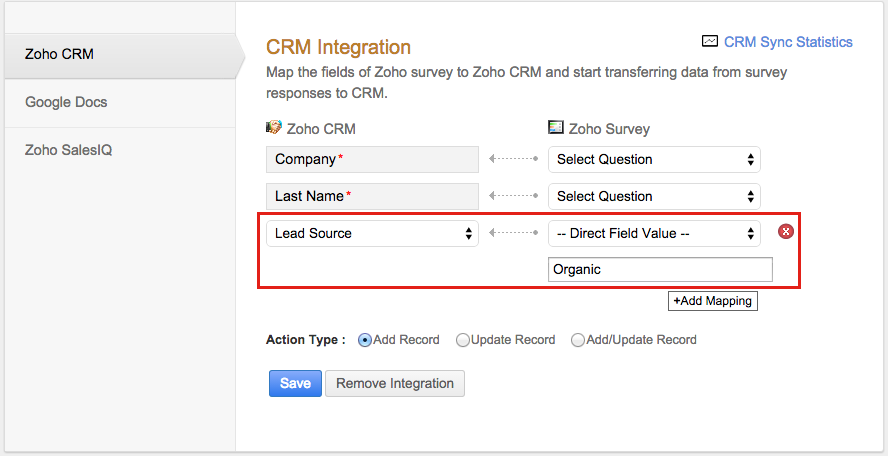Click the arrow connector beside Lead Source
The image size is (888, 456).
(513, 233)
